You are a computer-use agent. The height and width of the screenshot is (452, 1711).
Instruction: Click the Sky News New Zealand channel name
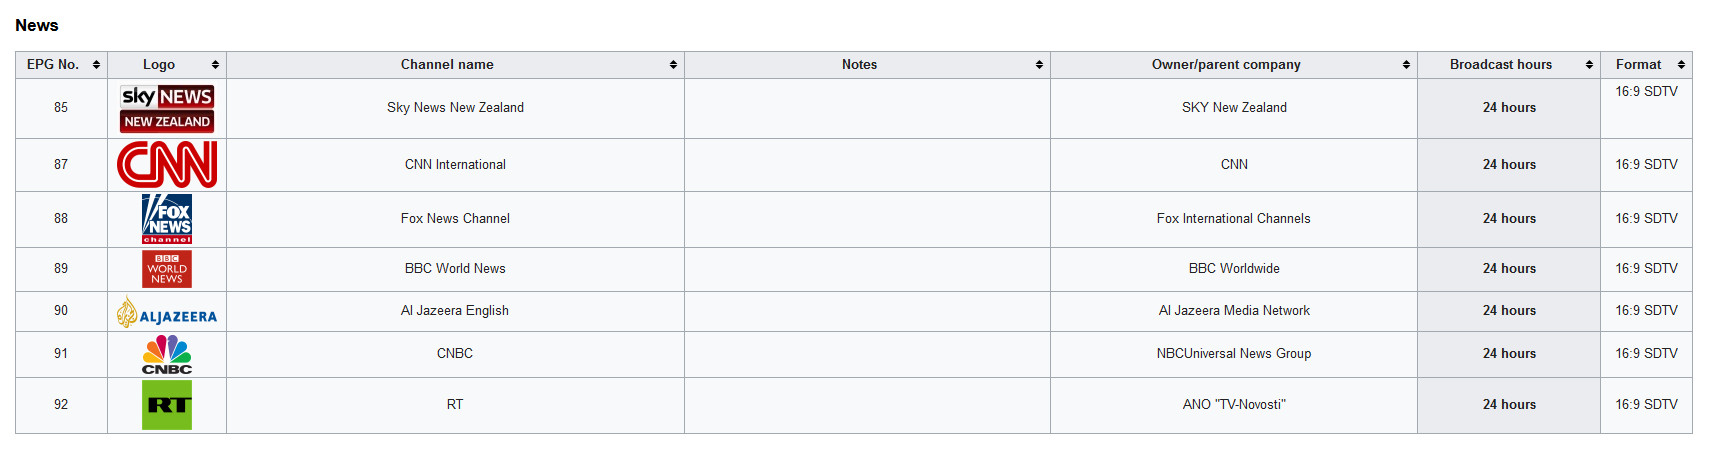click(455, 108)
